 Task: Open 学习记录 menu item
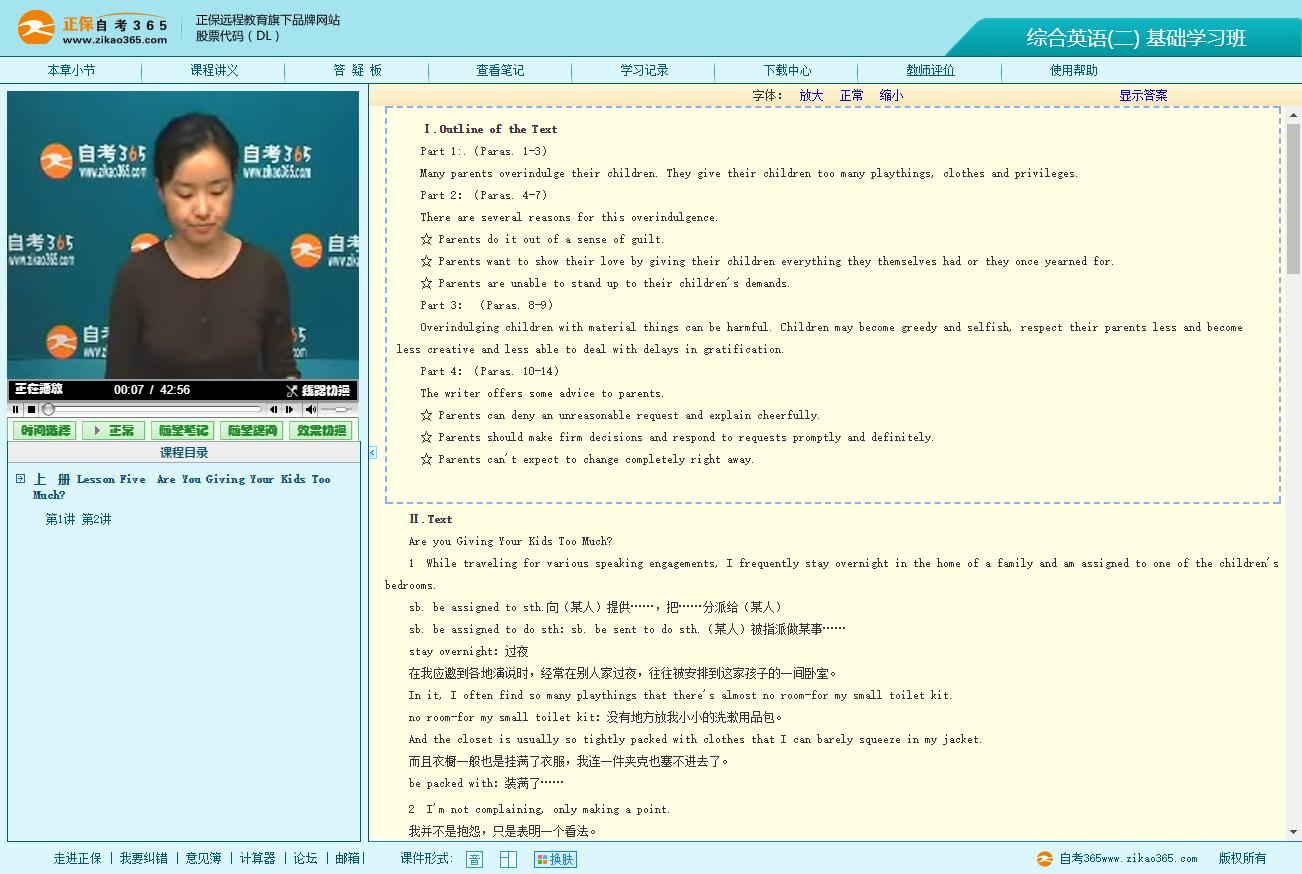(644, 70)
